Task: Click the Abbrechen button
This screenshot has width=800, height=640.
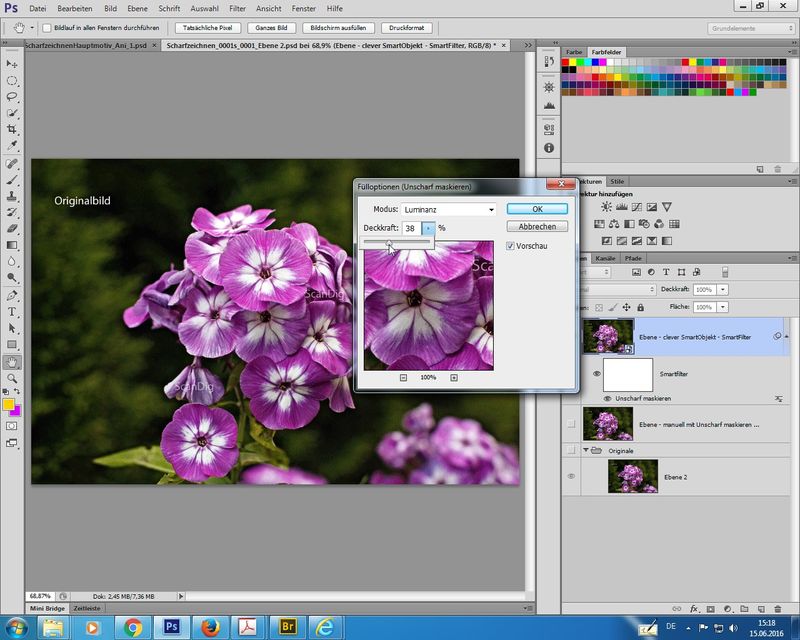Action: tap(537, 227)
